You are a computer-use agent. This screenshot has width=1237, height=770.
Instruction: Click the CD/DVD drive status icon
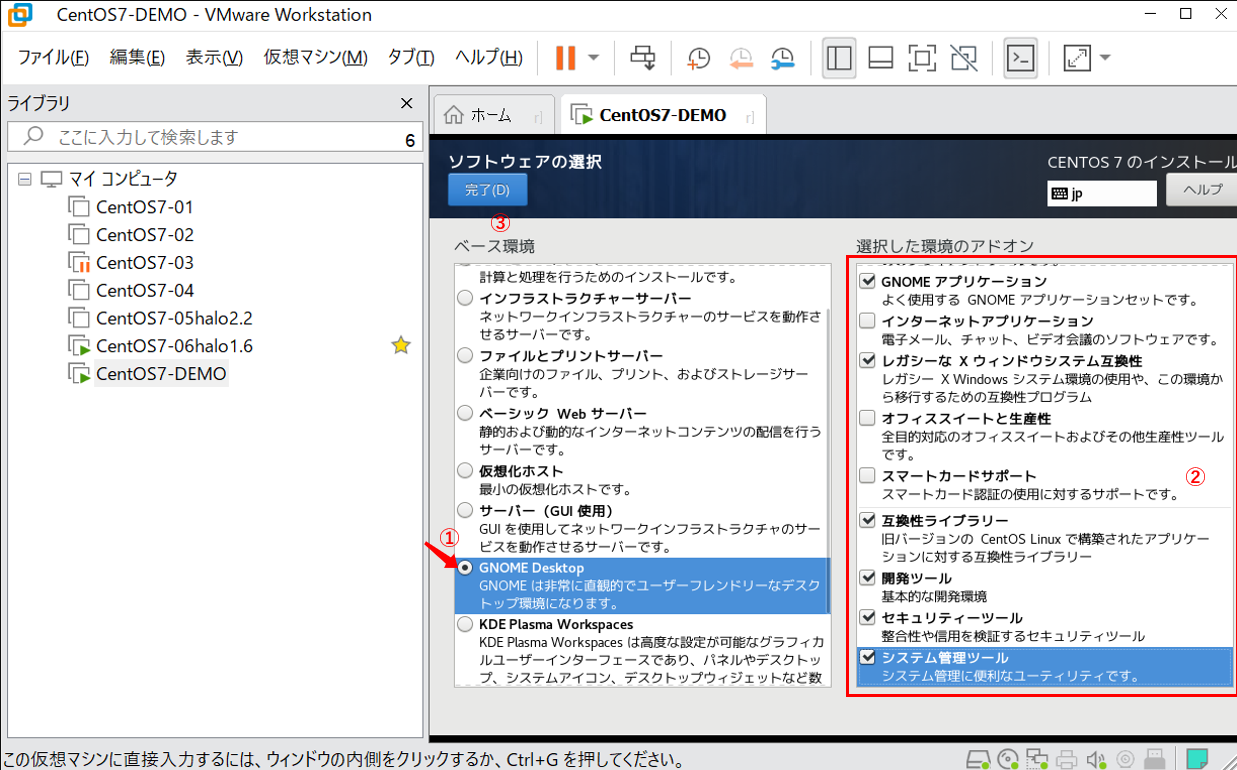1009,758
